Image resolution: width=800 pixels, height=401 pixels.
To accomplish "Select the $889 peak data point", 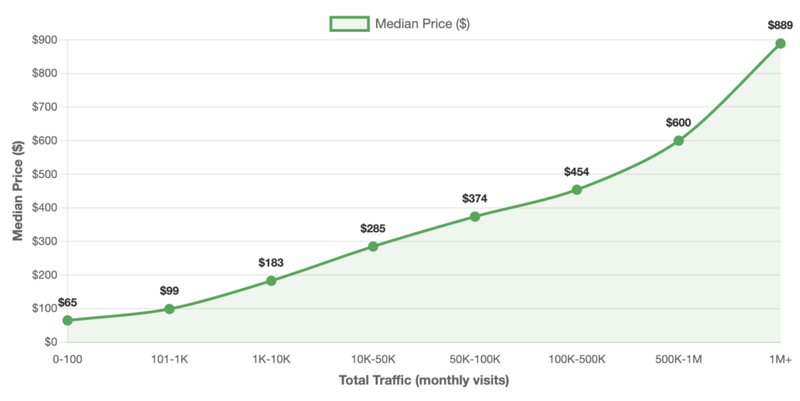I will (780, 43).
